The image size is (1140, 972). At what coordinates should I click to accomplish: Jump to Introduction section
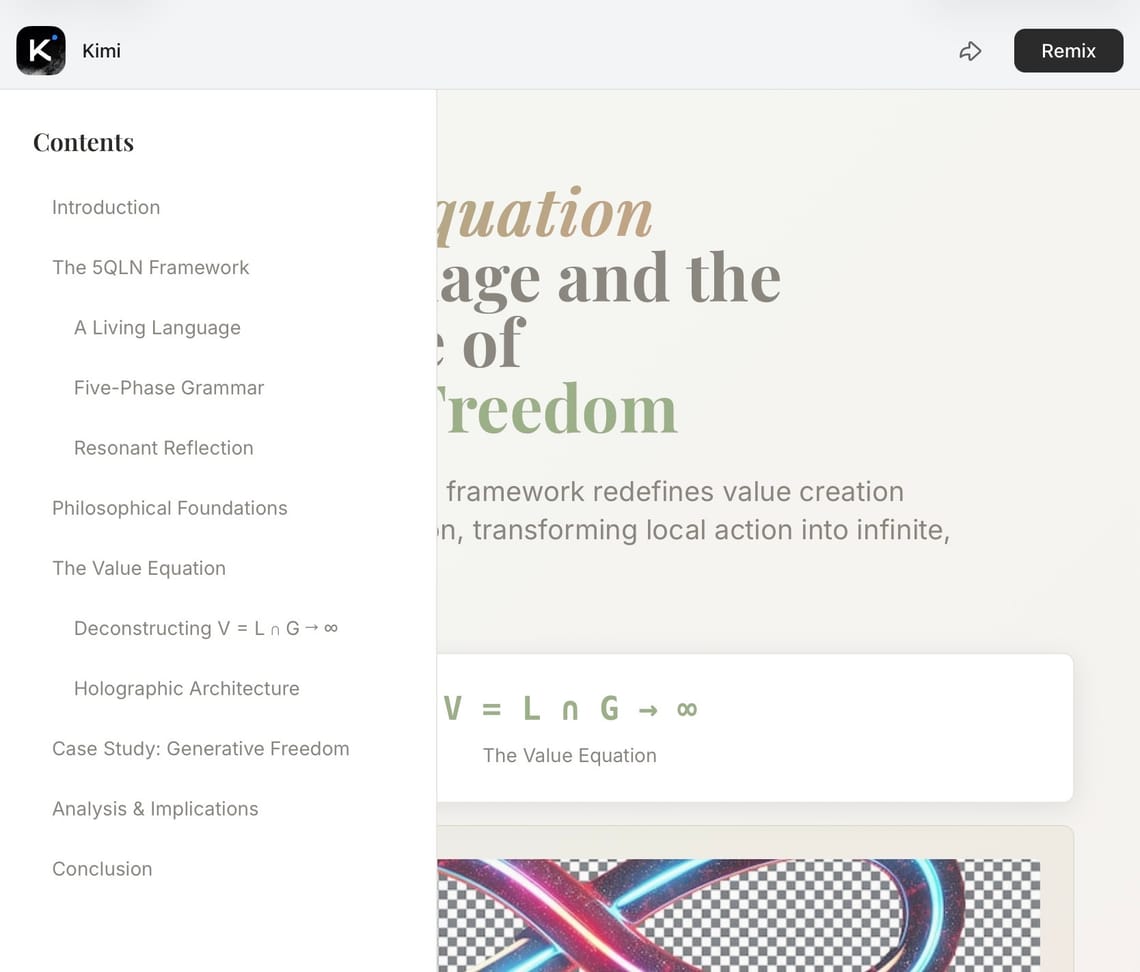point(106,208)
